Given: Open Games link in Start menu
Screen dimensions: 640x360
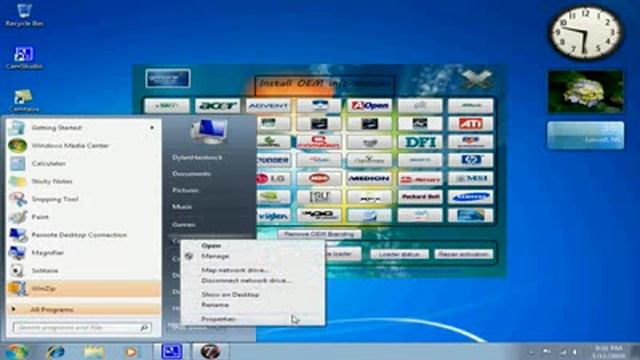Looking at the screenshot, I should tap(184, 224).
